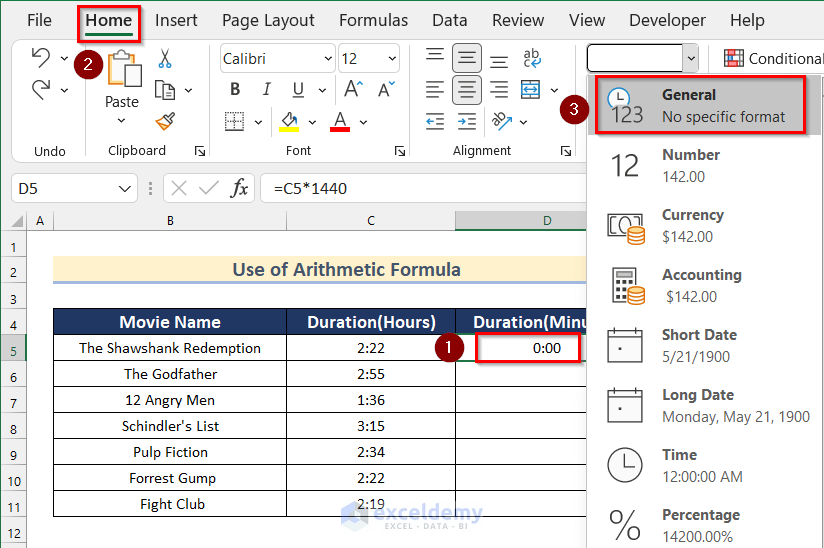Click Top Align icon
Screen dimensions: 824x548
point(435,56)
